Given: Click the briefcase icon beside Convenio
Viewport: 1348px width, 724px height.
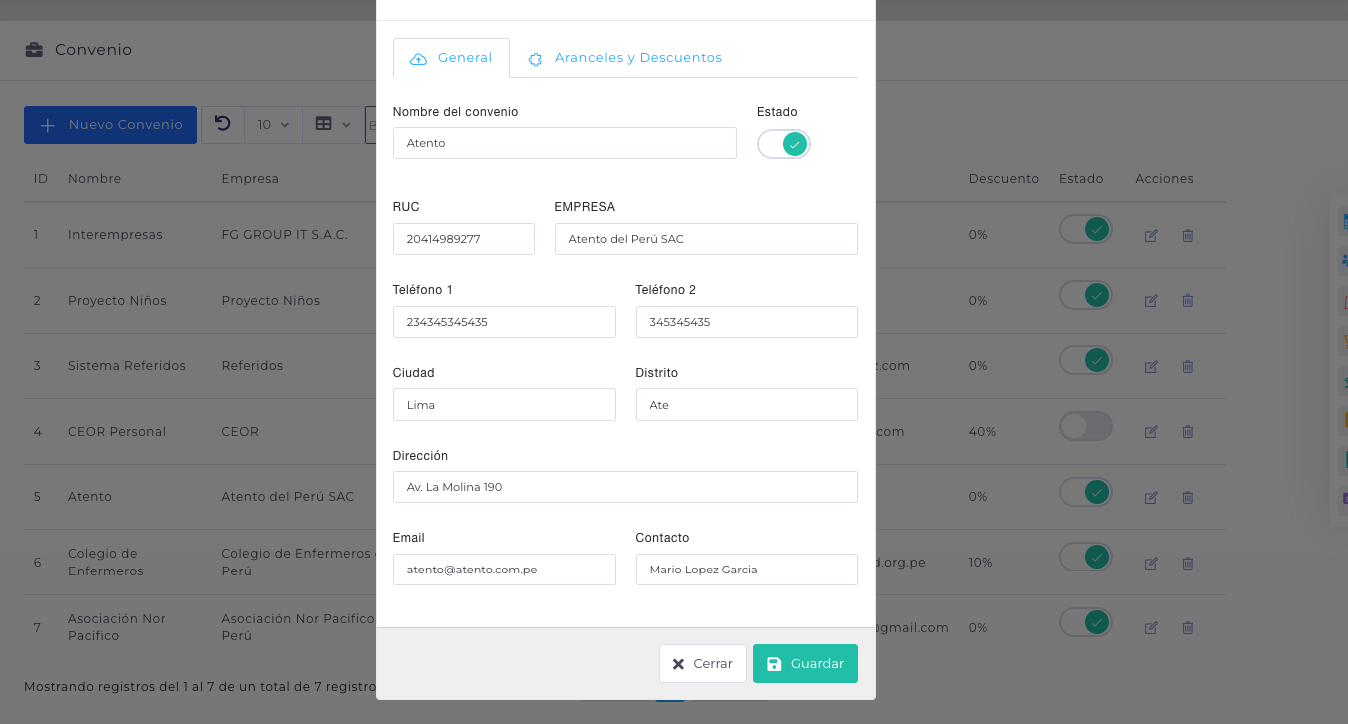Looking at the screenshot, I should point(34,50).
